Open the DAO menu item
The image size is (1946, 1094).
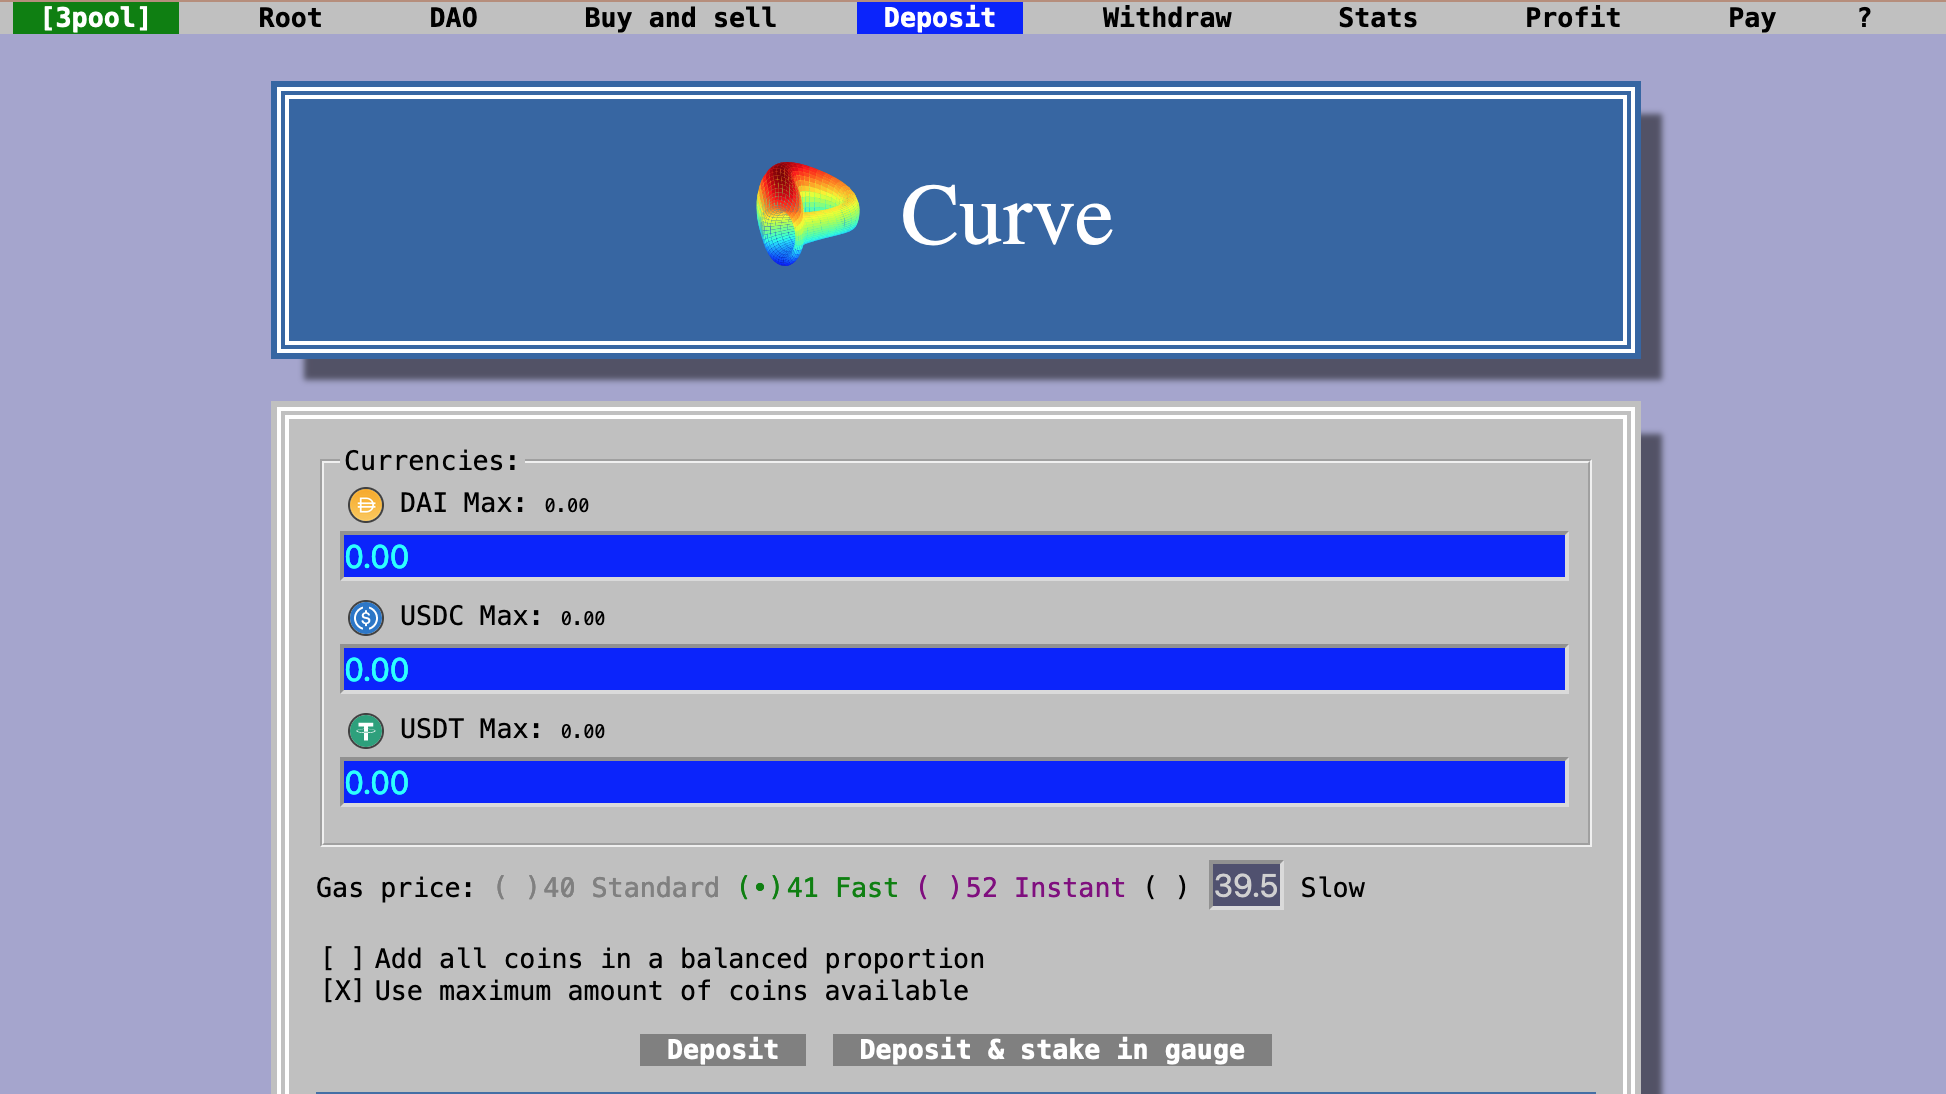(453, 18)
